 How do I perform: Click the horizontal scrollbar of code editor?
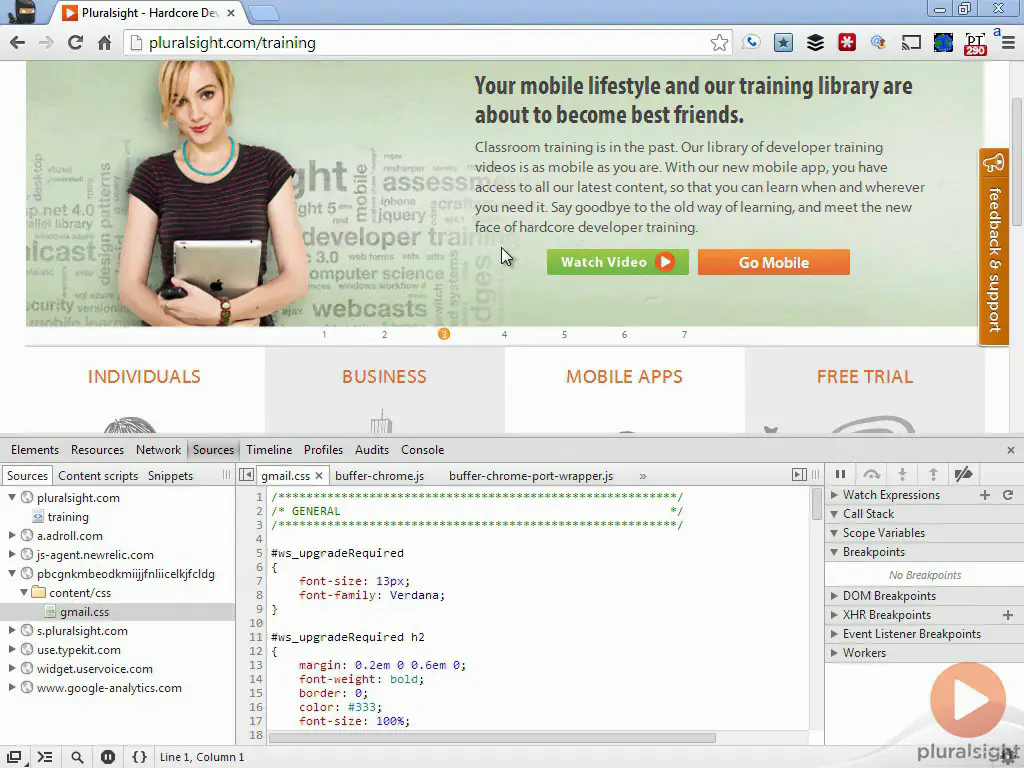coord(492,738)
